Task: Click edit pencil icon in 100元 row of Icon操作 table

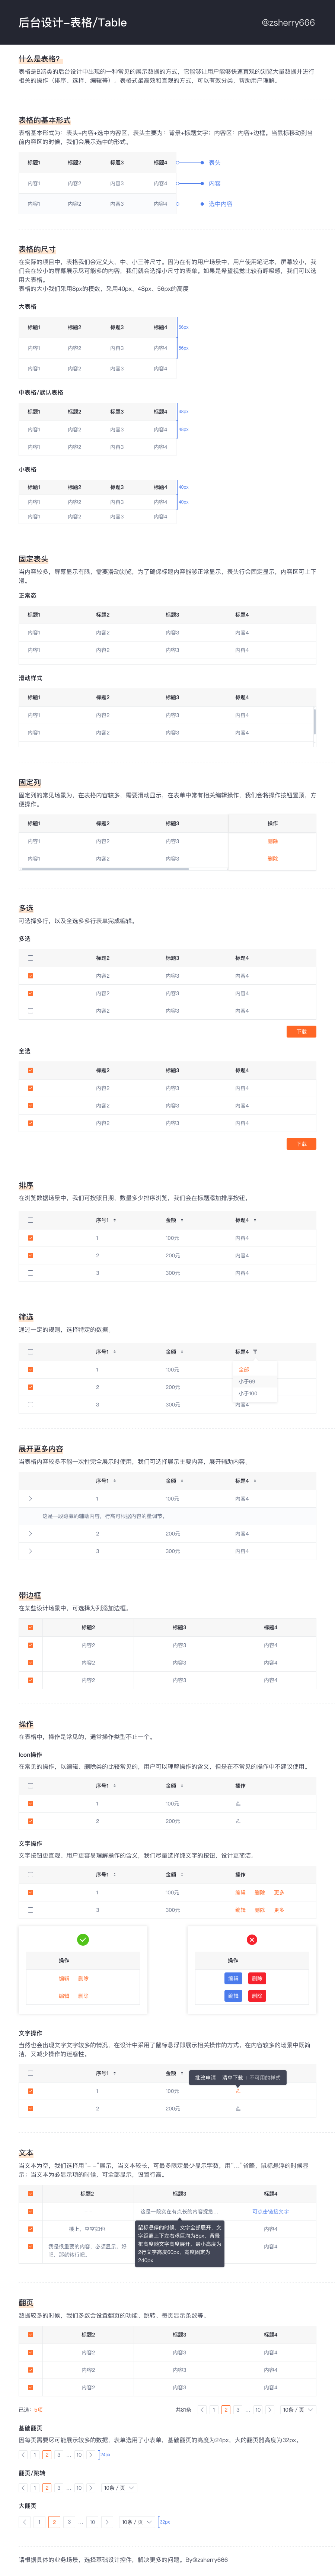Action: (x=238, y=1804)
